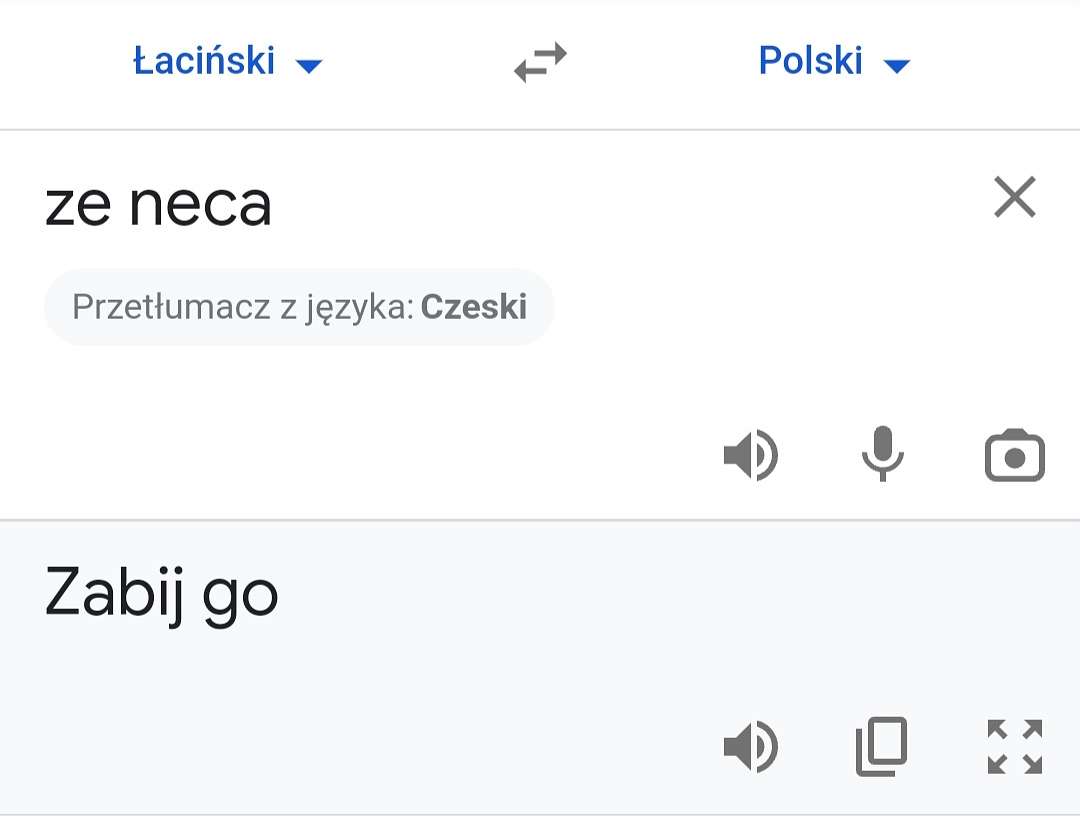Focus the source text 'ze neca'
1080x819 pixels.
[x=158, y=205]
